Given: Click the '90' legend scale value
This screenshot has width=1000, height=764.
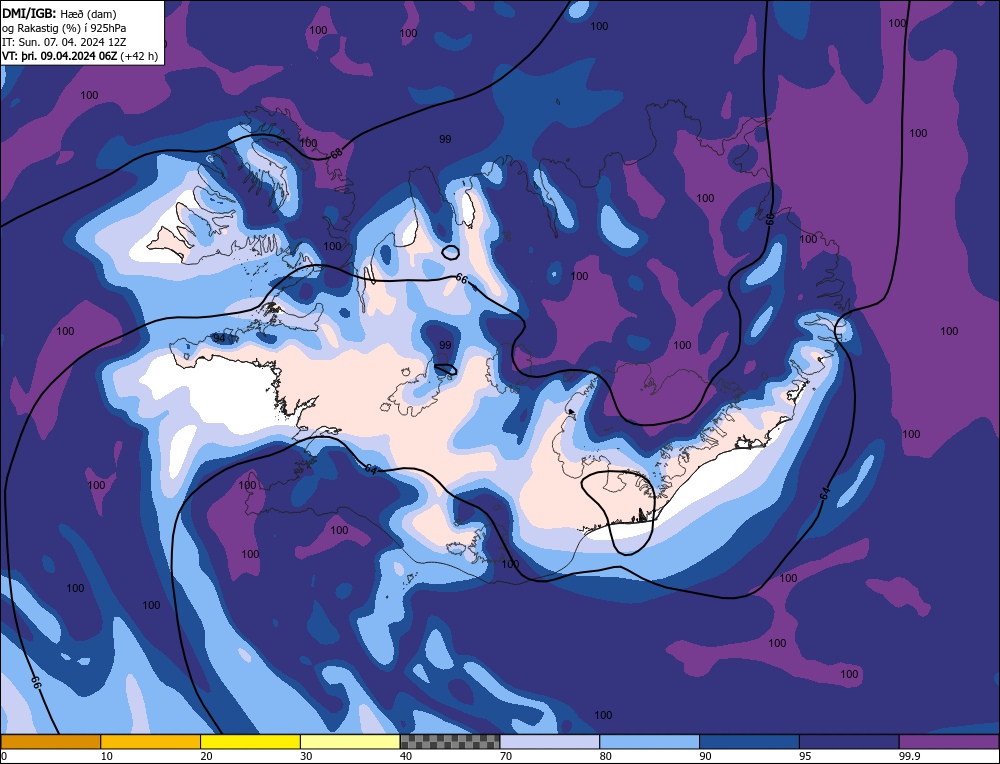Looking at the screenshot, I should [x=705, y=756].
